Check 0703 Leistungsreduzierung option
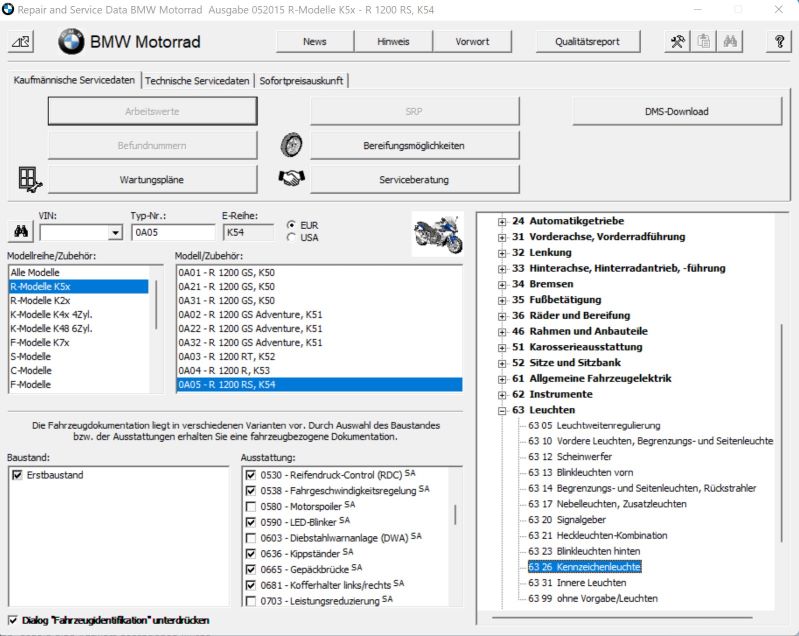Screen dimensions: 799x636 click(251, 601)
